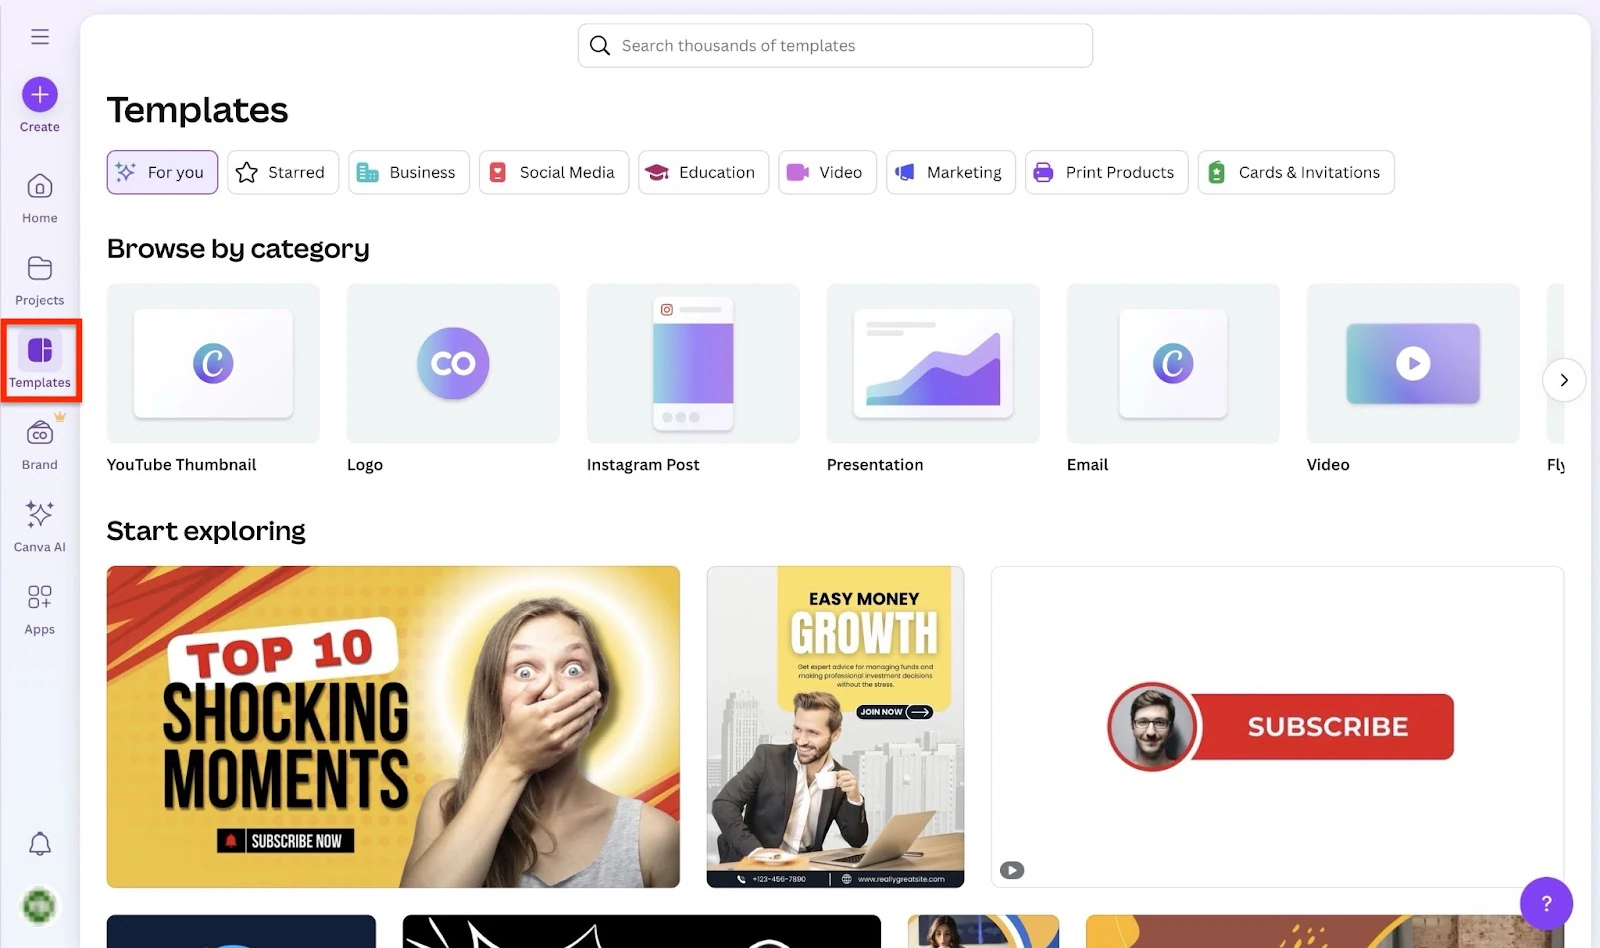Select the Marketing filter tab
Screen dimensions: 1600x948
click(951, 172)
